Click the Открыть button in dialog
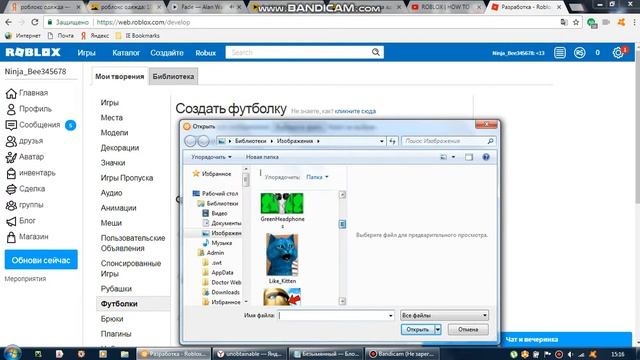The width and height of the screenshot is (640, 360). coord(418,329)
